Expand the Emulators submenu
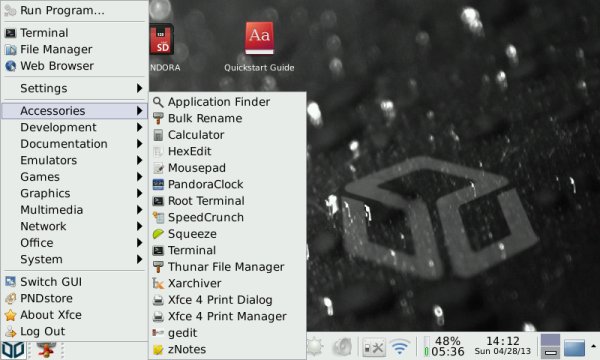The width and height of the screenshot is (600, 360). click(75, 160)
